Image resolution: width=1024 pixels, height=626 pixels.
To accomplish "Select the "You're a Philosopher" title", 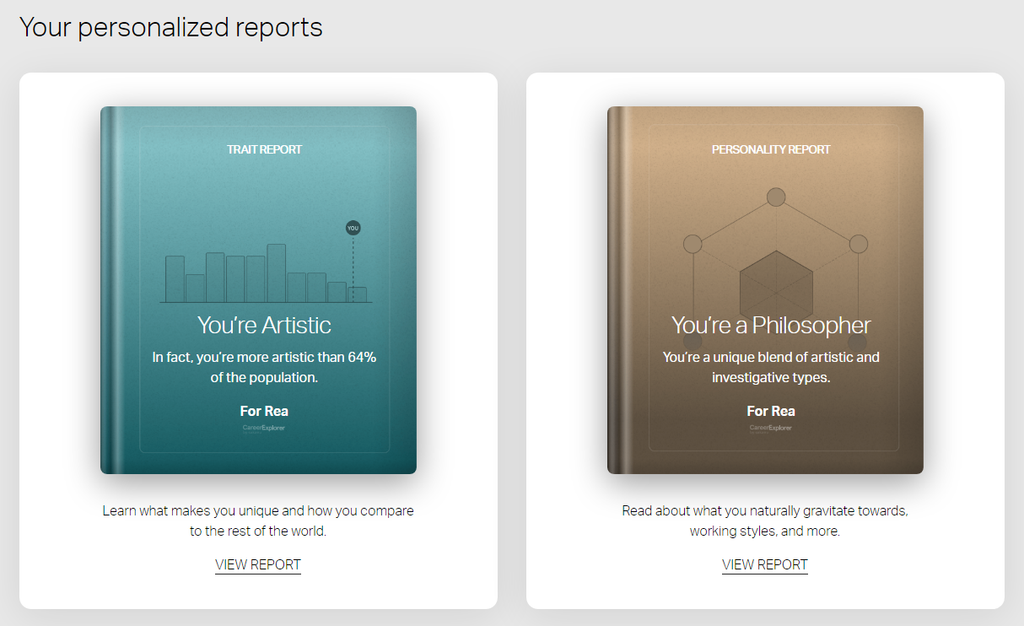I will tap(771, 325).
